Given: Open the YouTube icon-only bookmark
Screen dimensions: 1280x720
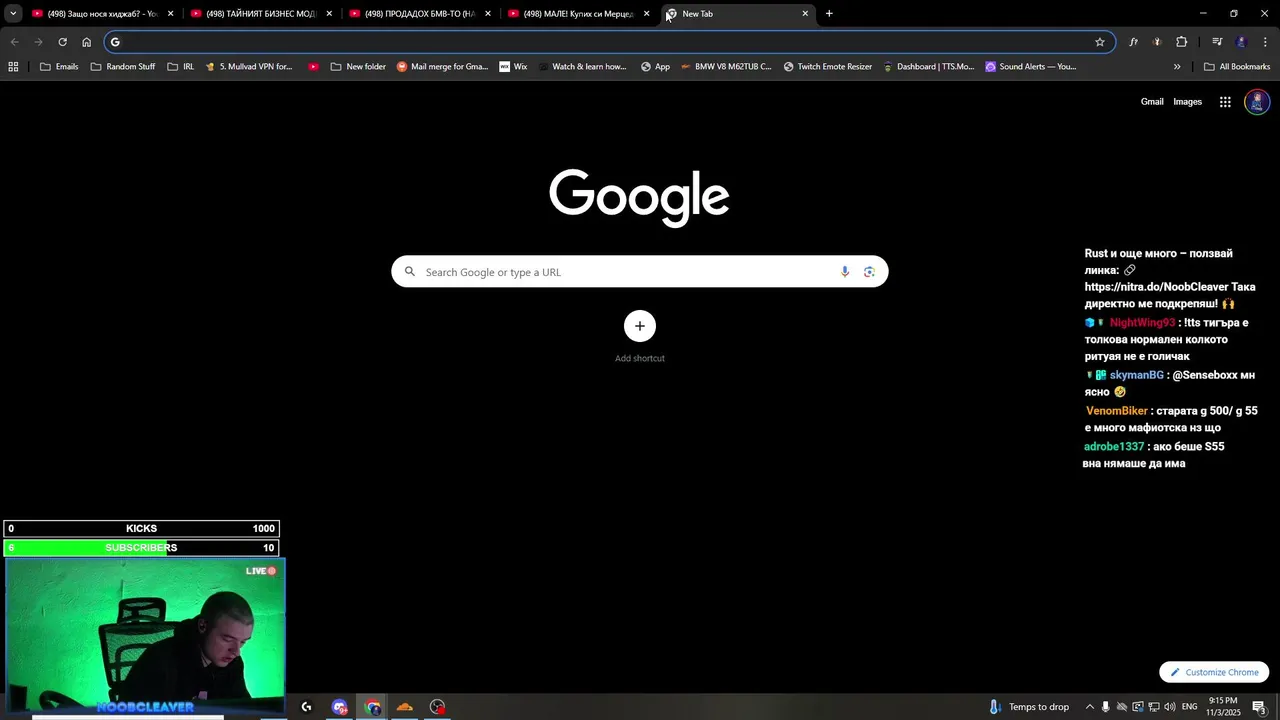Looking at the screenshot, I should click(314, 67).
